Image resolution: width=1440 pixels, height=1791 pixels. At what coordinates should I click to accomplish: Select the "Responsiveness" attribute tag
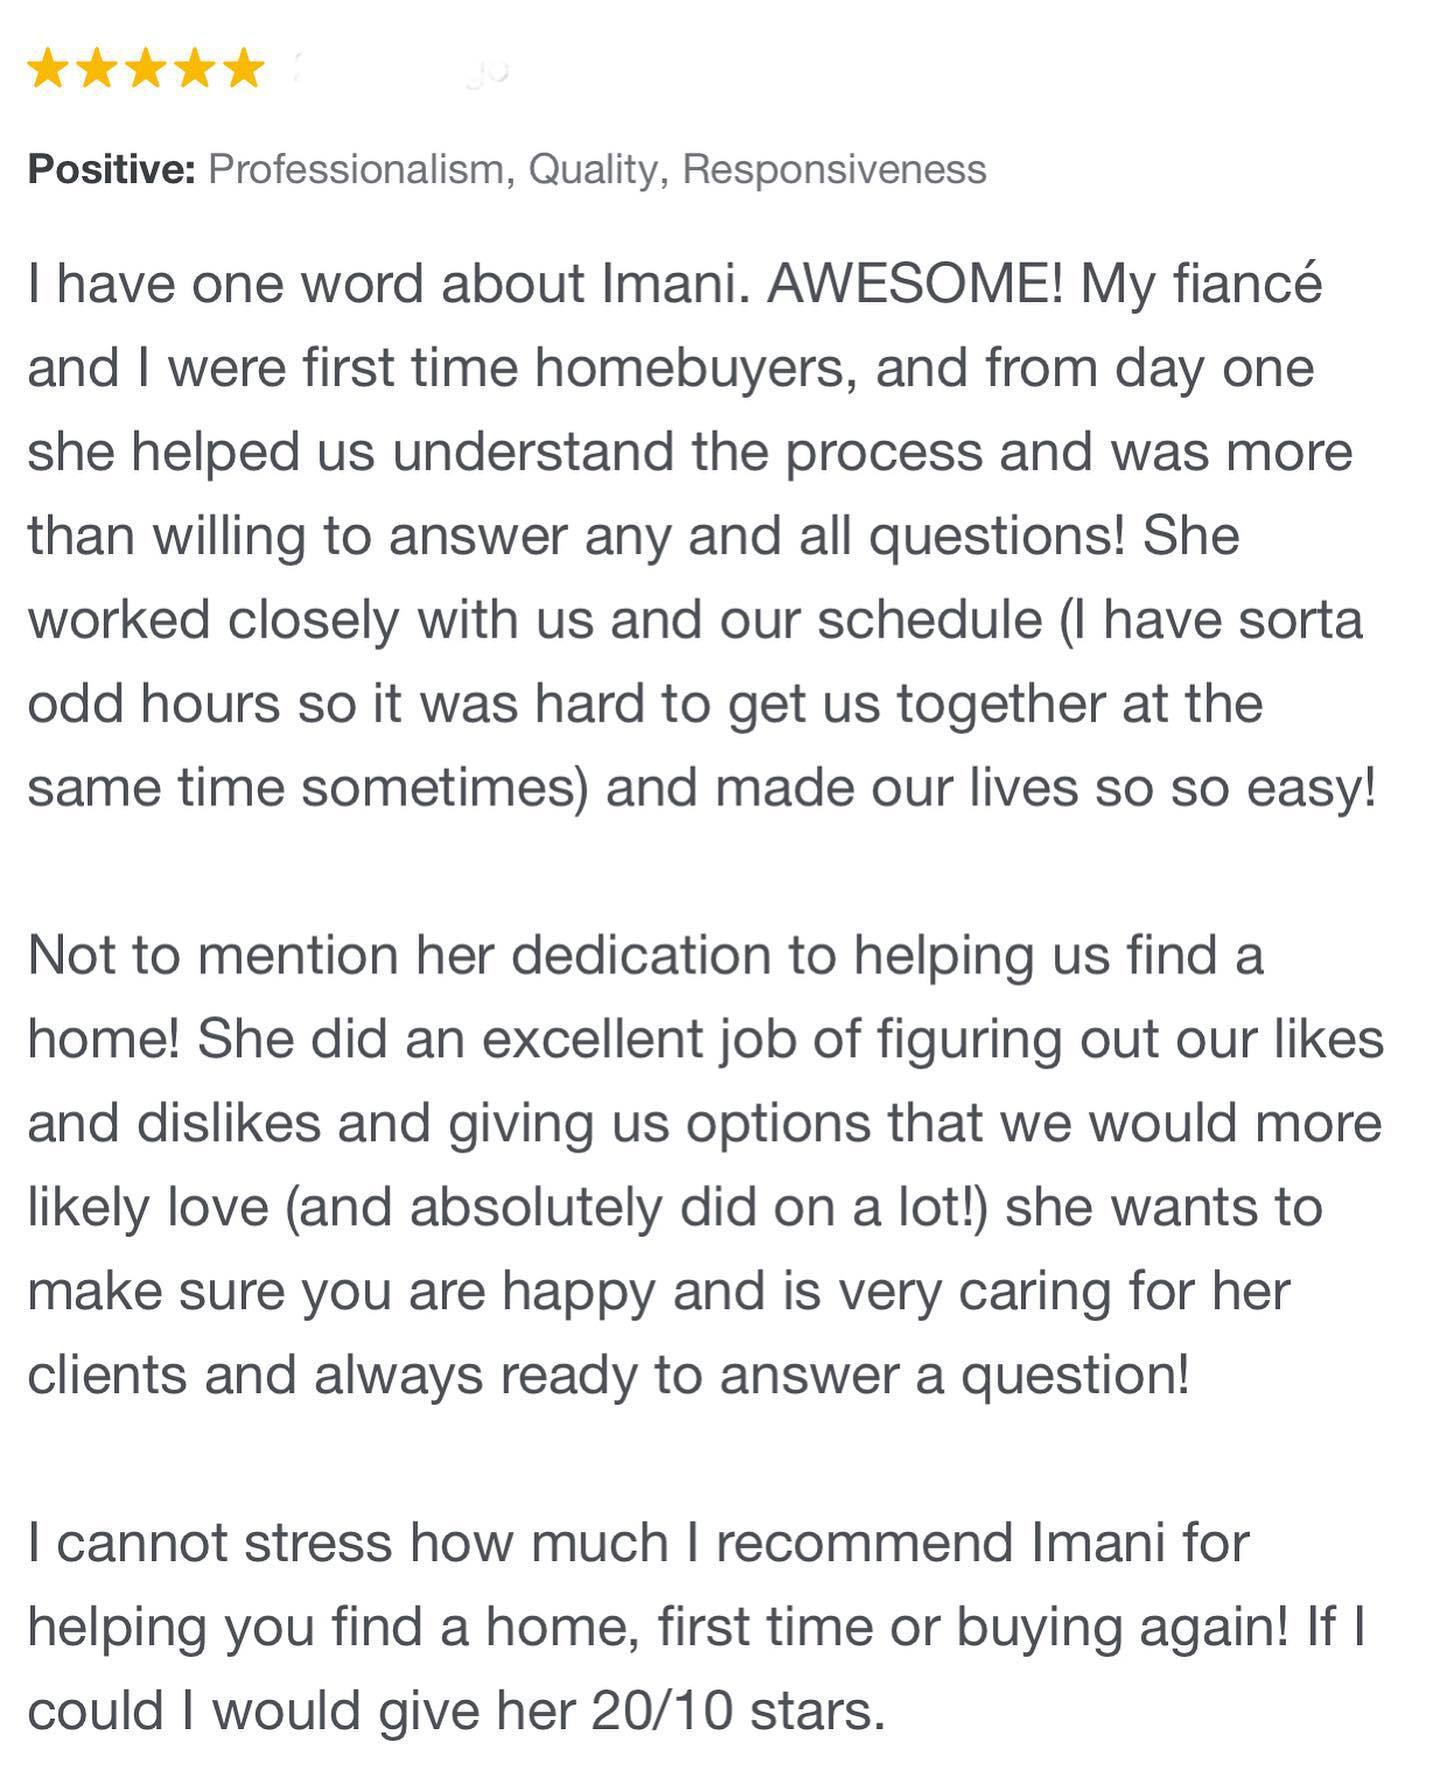click(x=834, y=169)
